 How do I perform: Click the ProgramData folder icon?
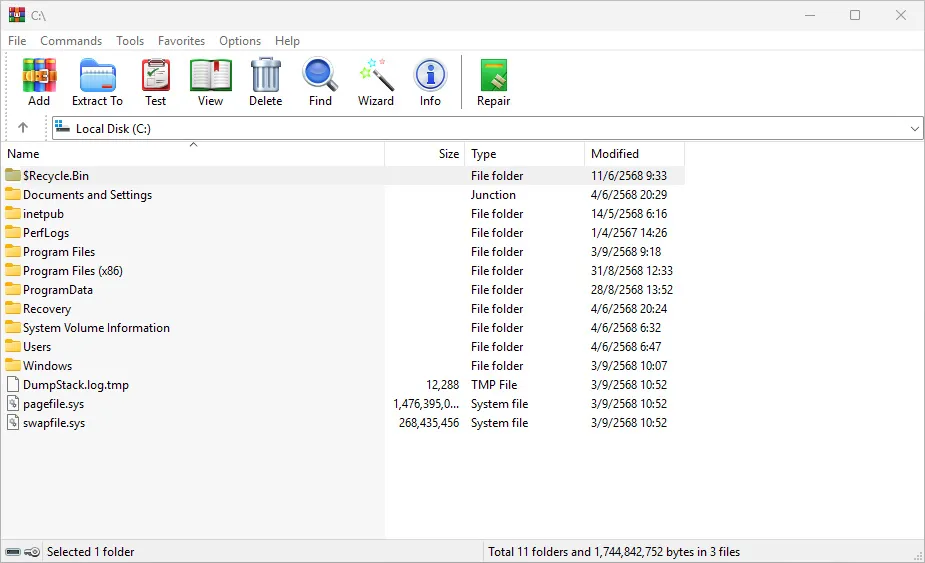[x=13, y=289]
